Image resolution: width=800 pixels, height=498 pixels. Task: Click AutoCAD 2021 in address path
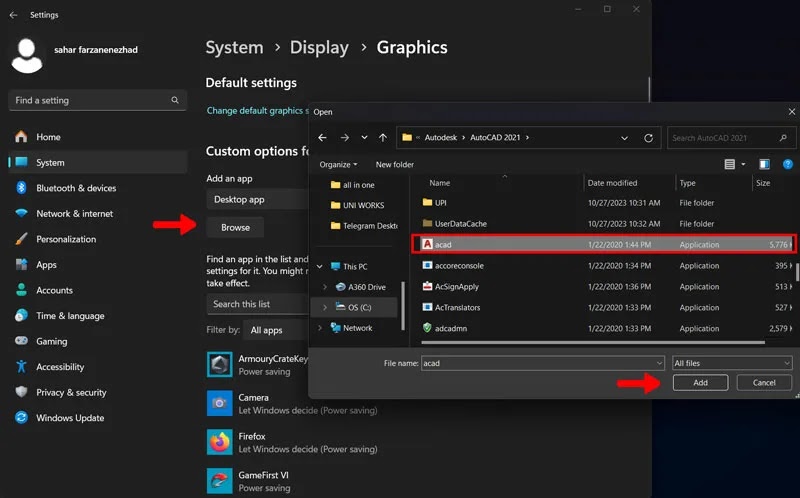coord(495,137)
